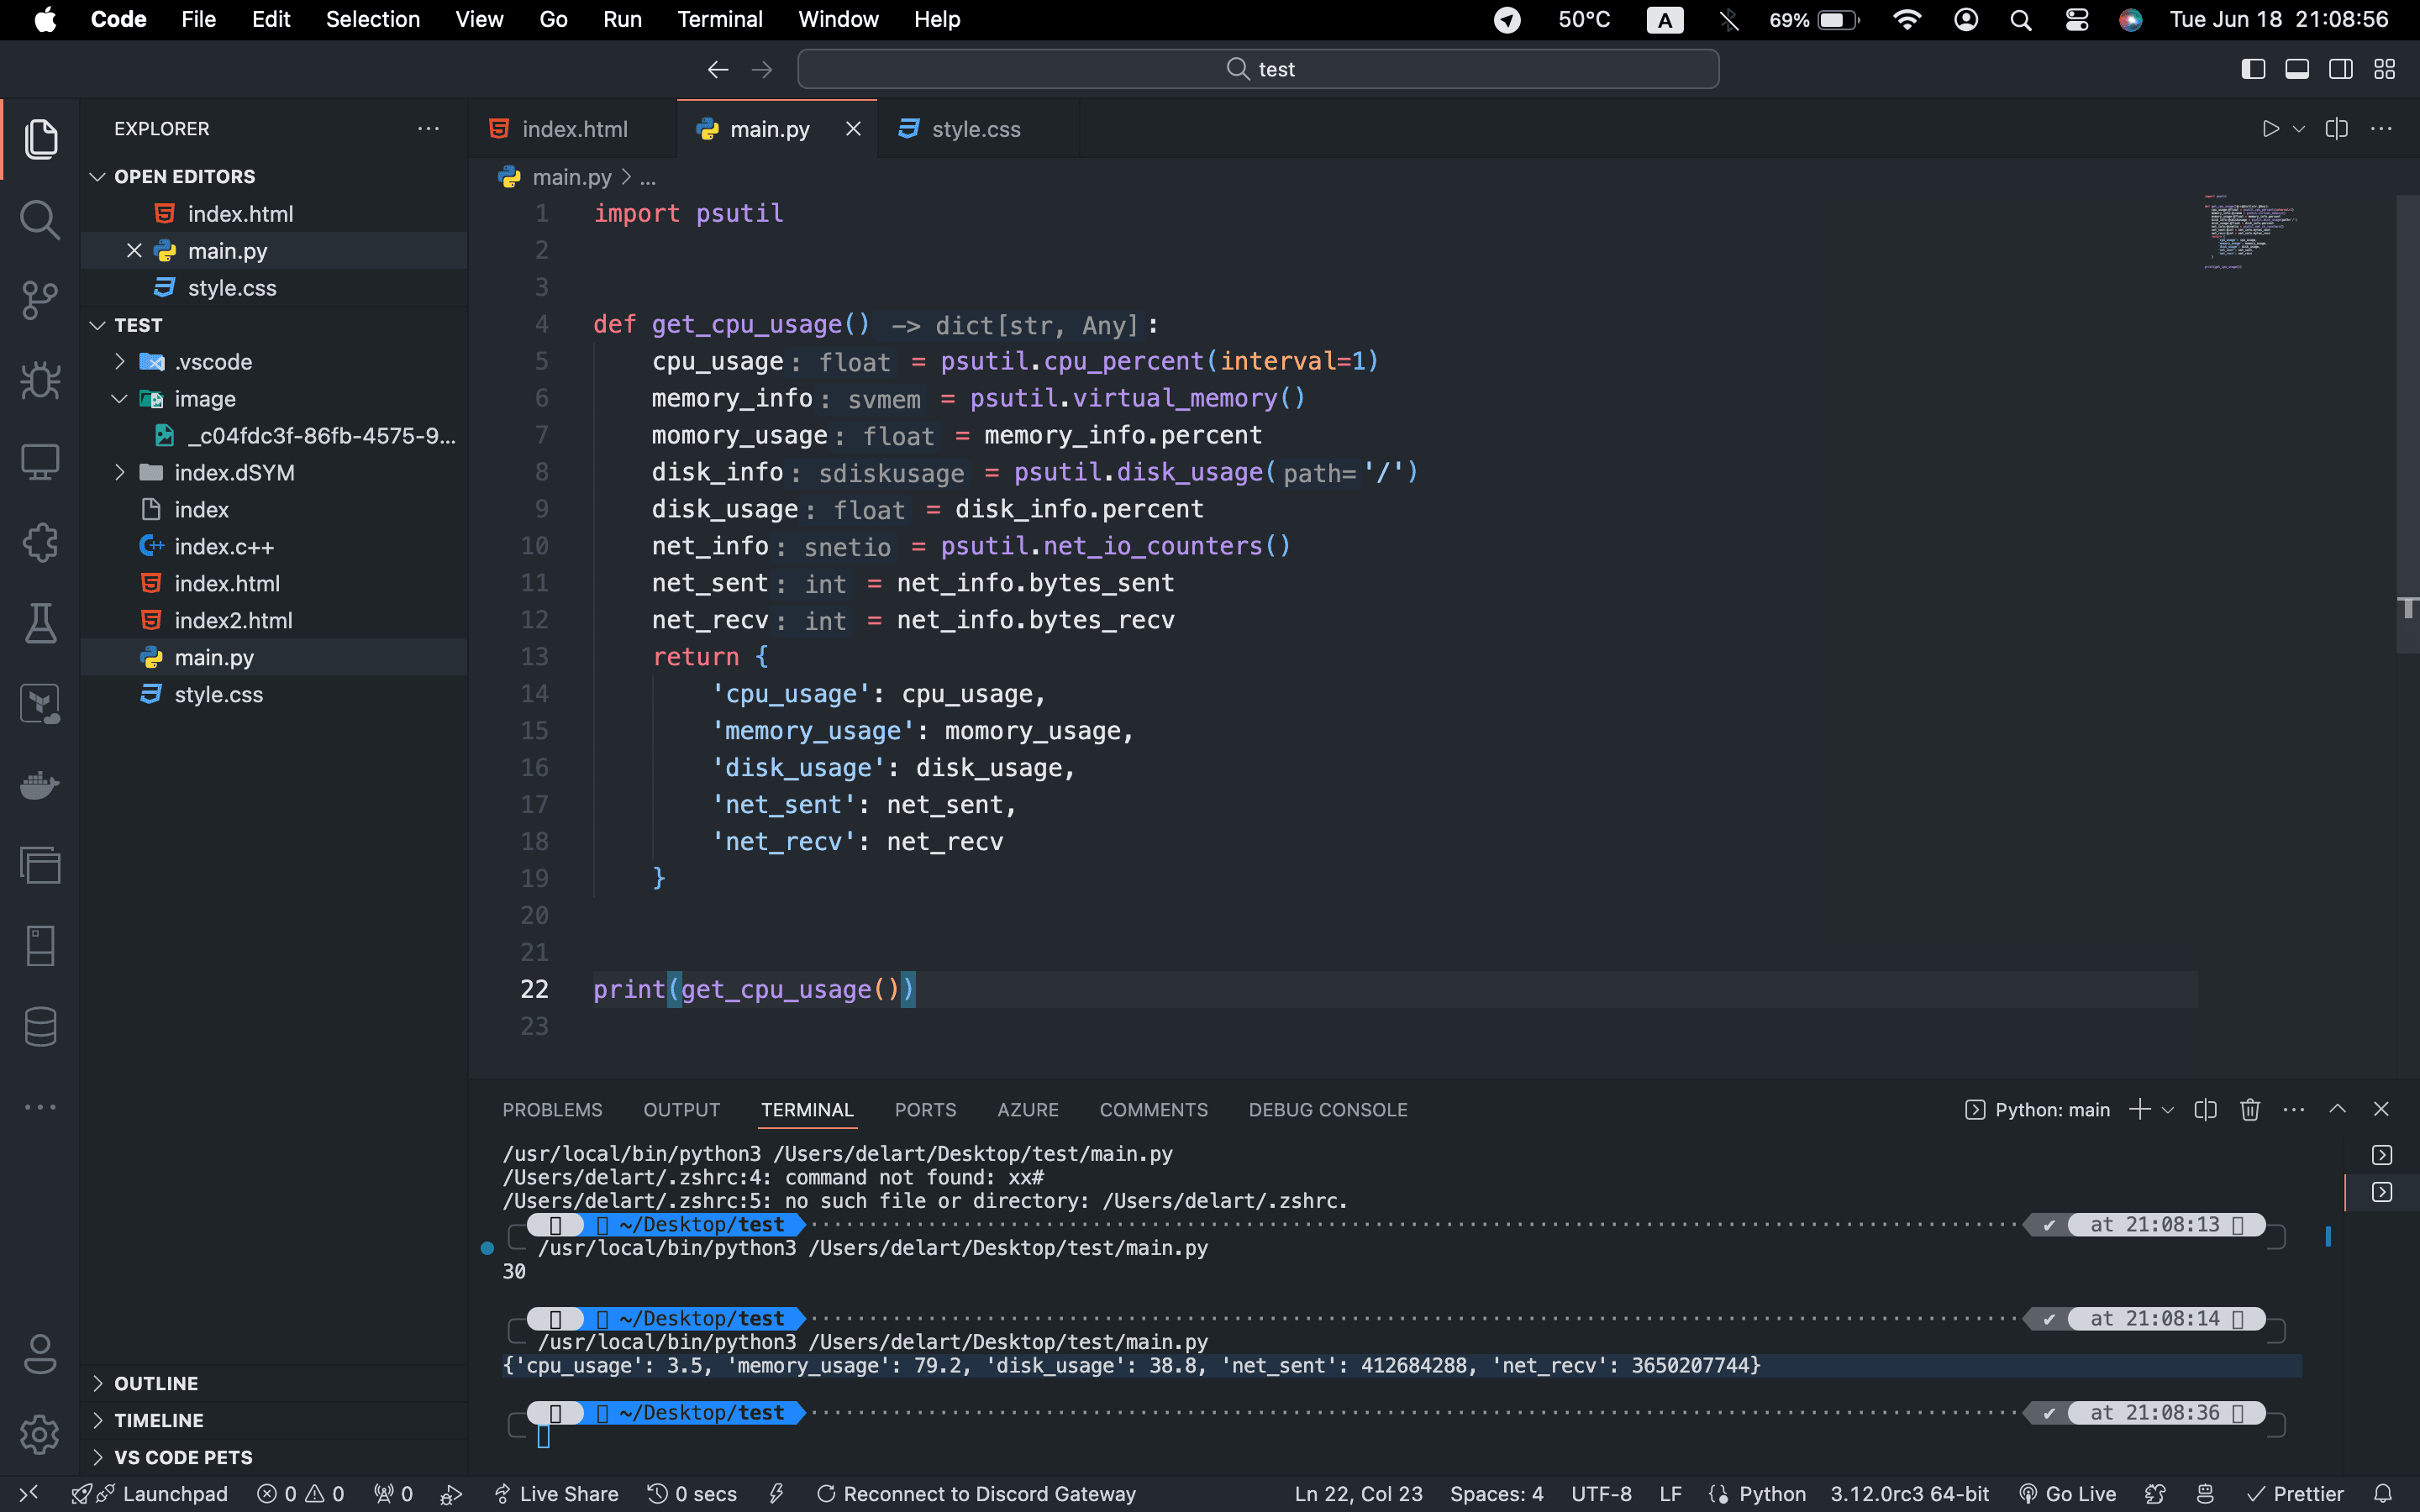The height and width of the screenshot is (1512, 2420).
Task: Maximize the terminal panel size
Action: pos(2338,1109)
